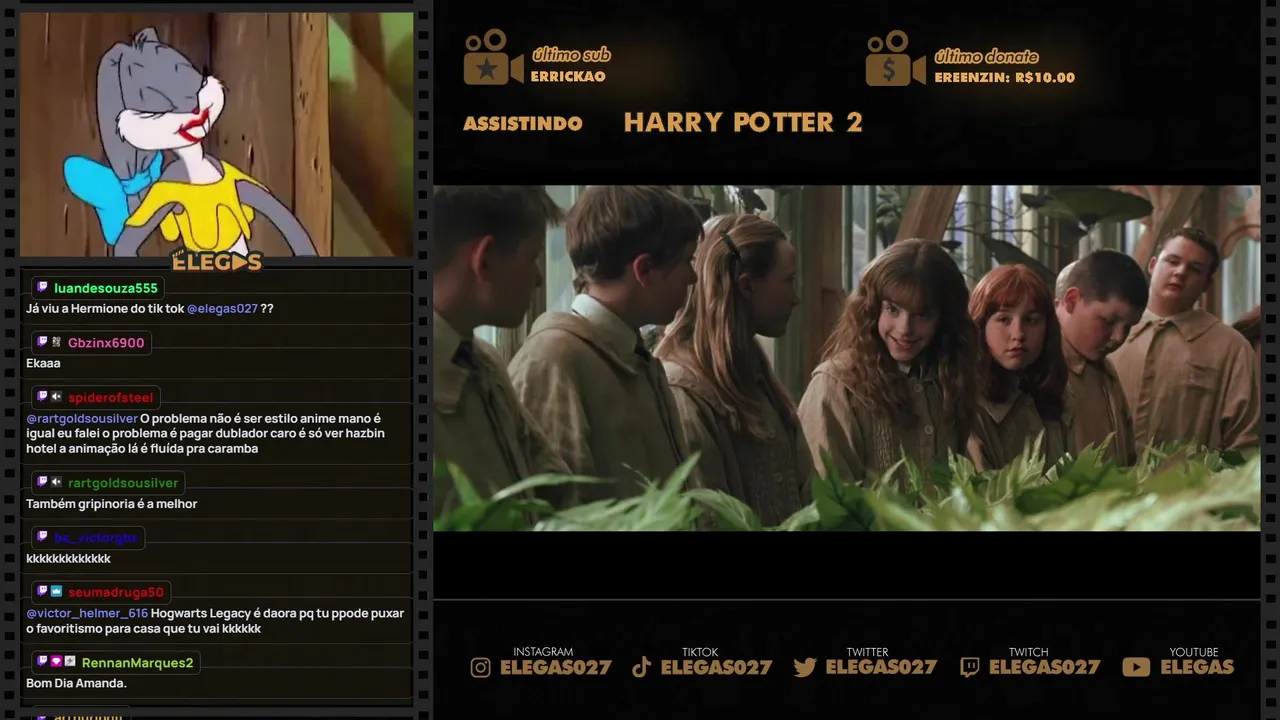Click the 'EREENZIN: R$10.00' donation text
Viewport: 1280px width, 720px height.
pos(1005,78)
